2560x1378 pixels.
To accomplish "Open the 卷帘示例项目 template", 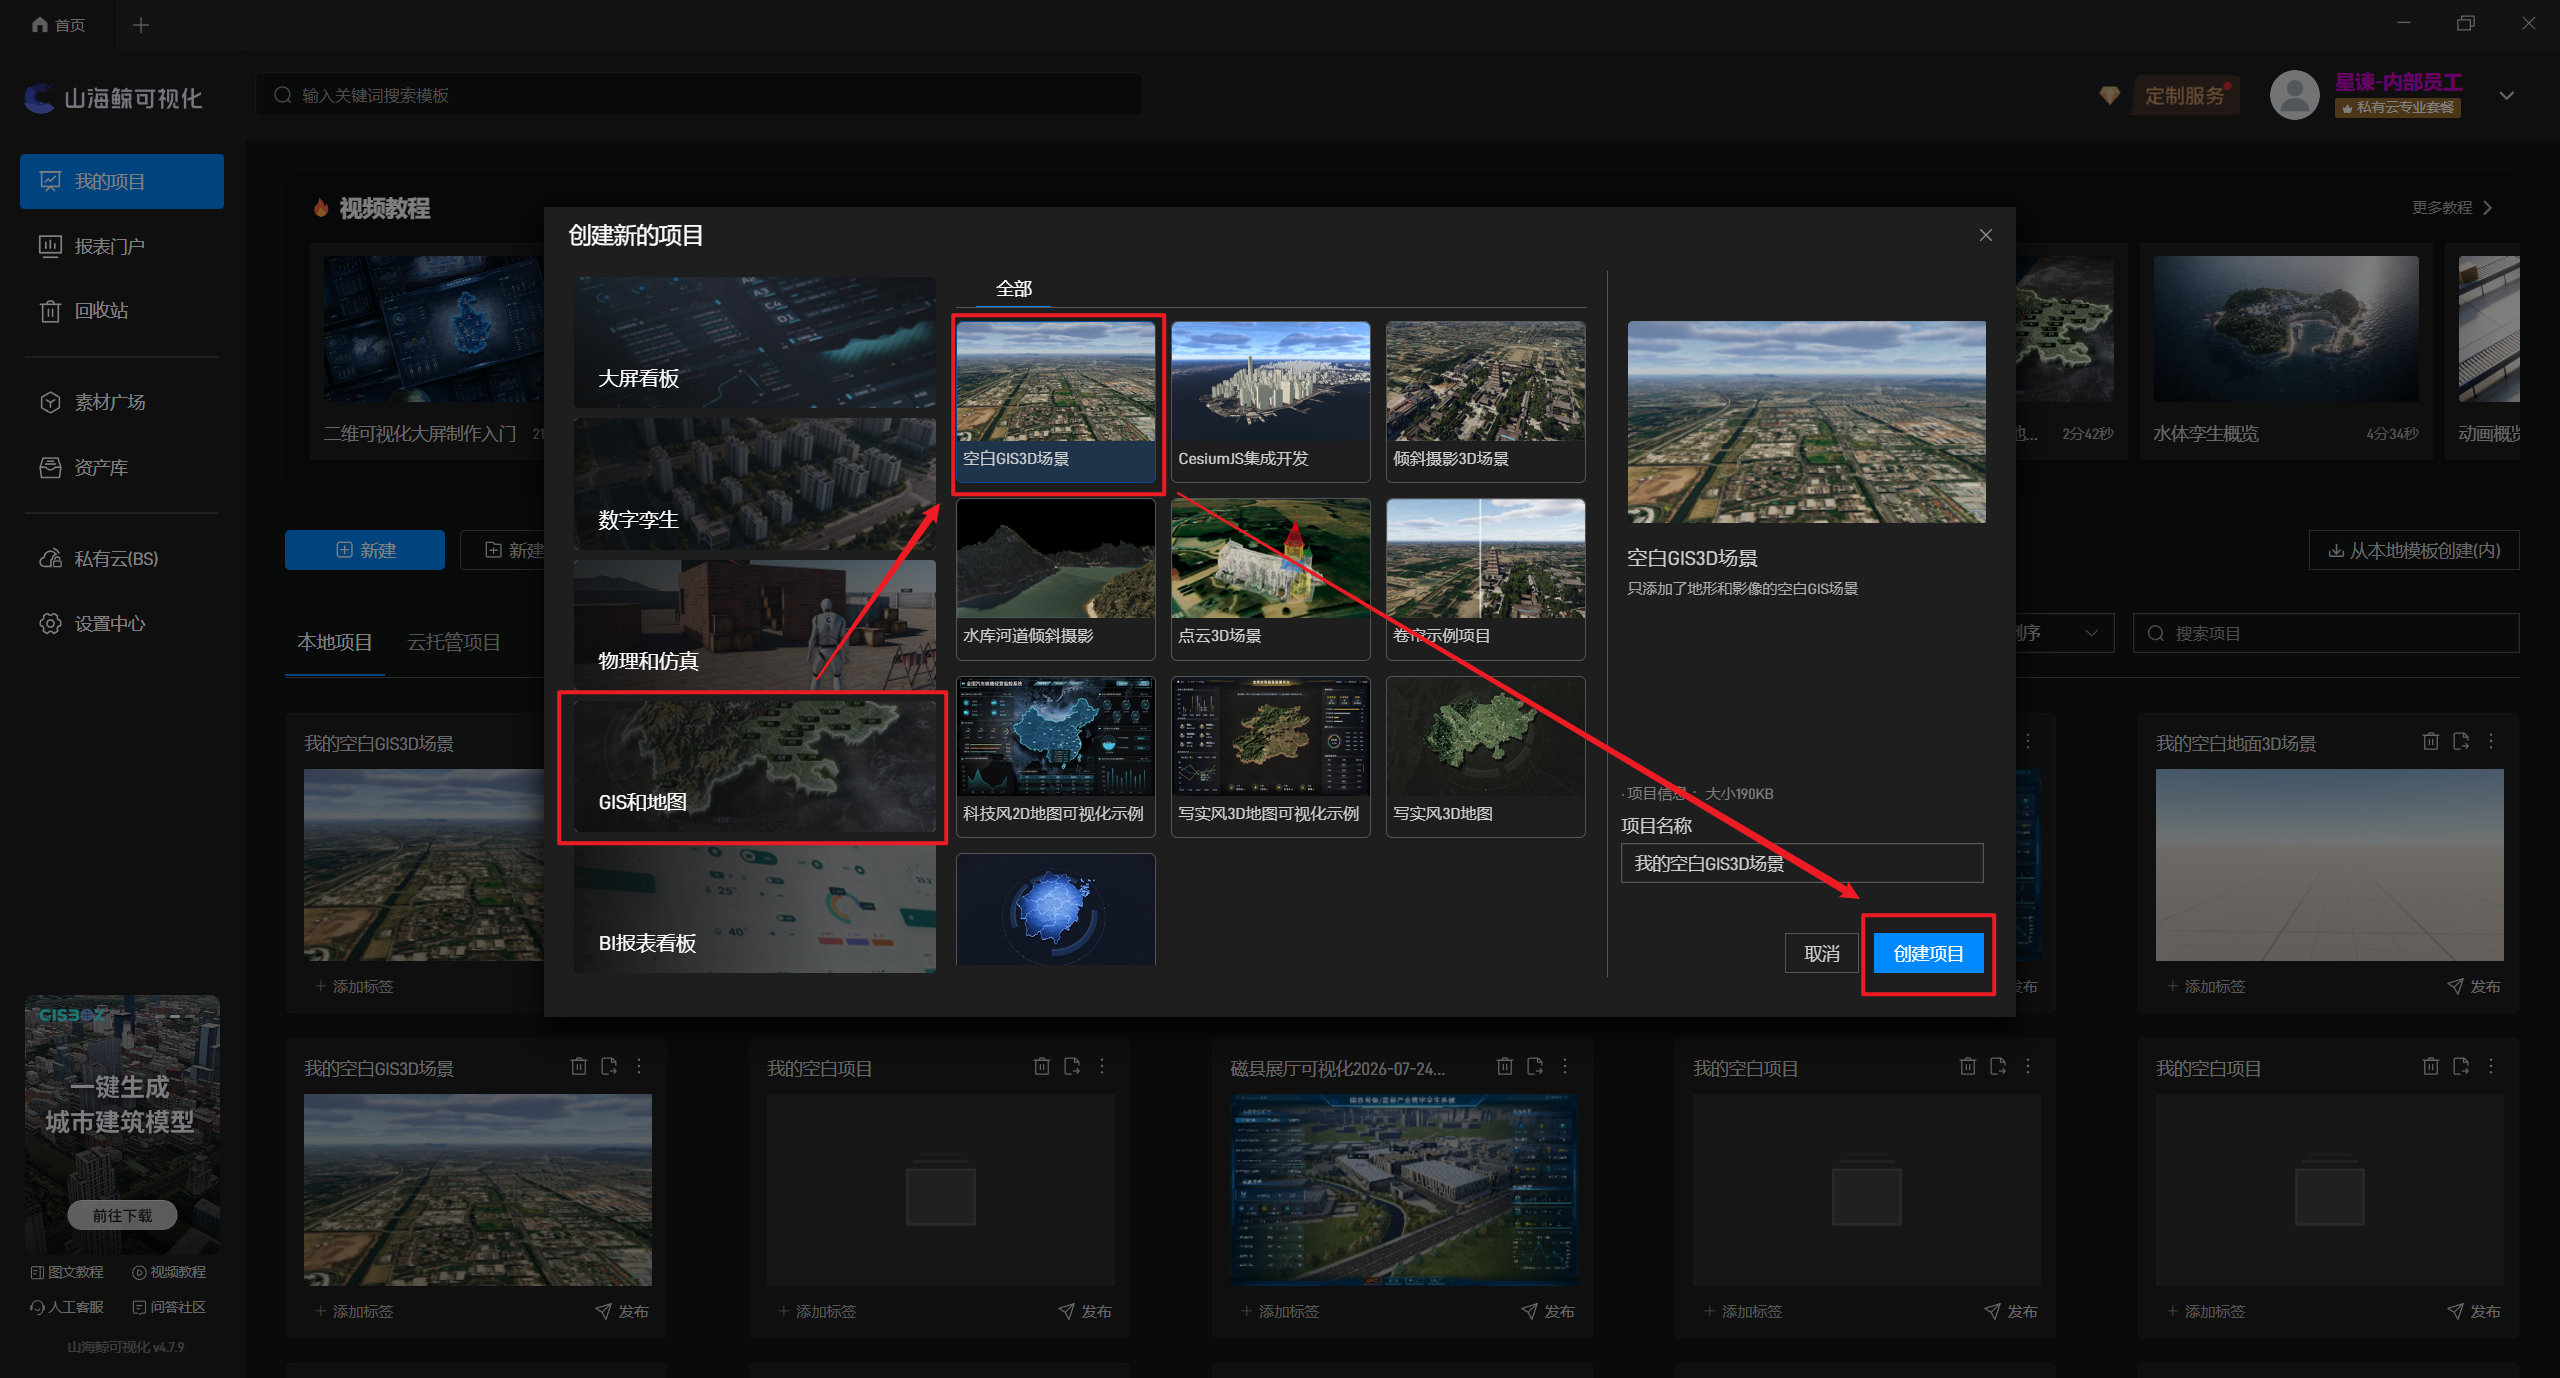I will (x=1486, y=579).
